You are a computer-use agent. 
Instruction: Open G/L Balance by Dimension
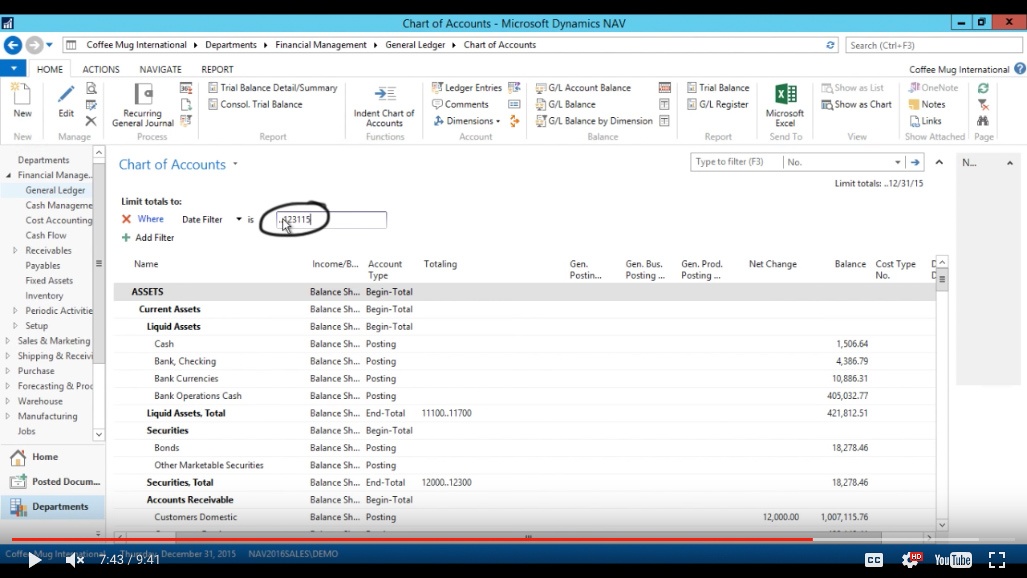click(594, 121)
